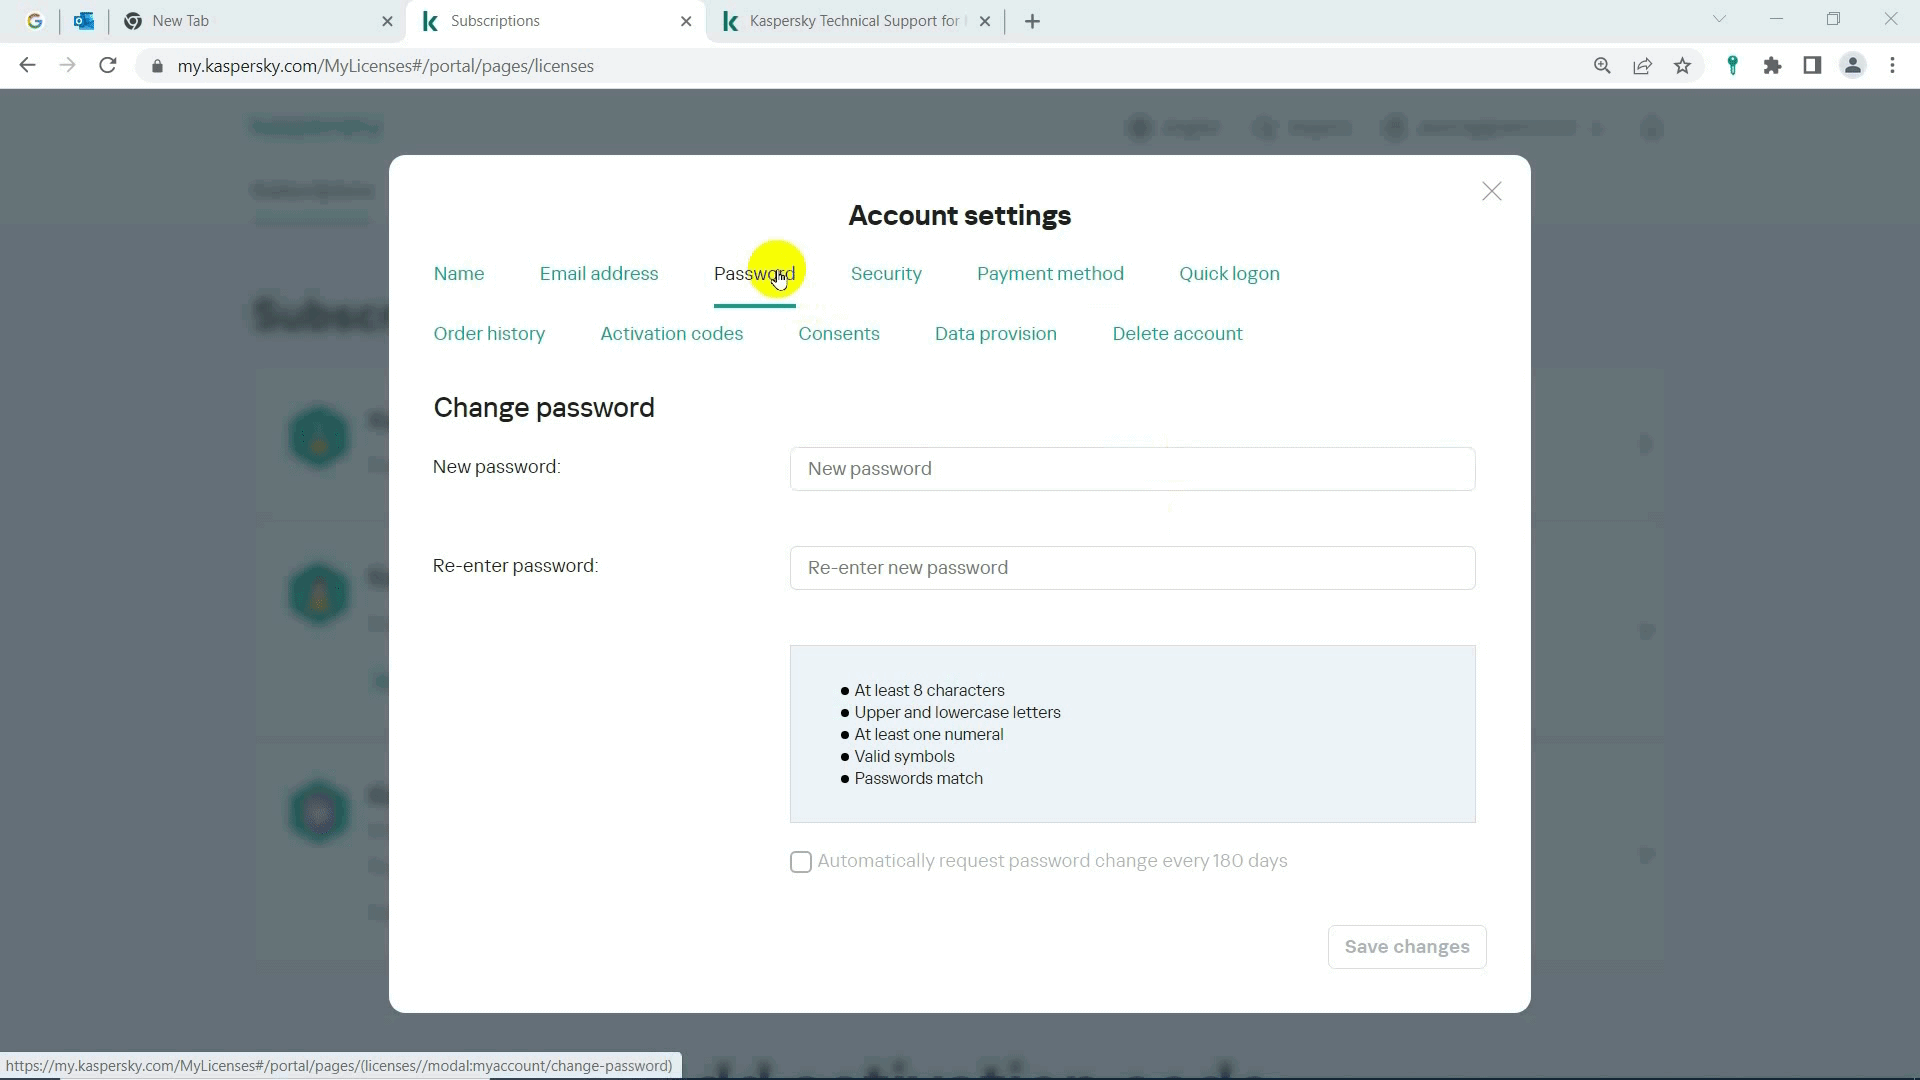This screenshot has width=1920, height=1080.
Task: Bookmark this page with star
Action: click(x=1682, y=66)
